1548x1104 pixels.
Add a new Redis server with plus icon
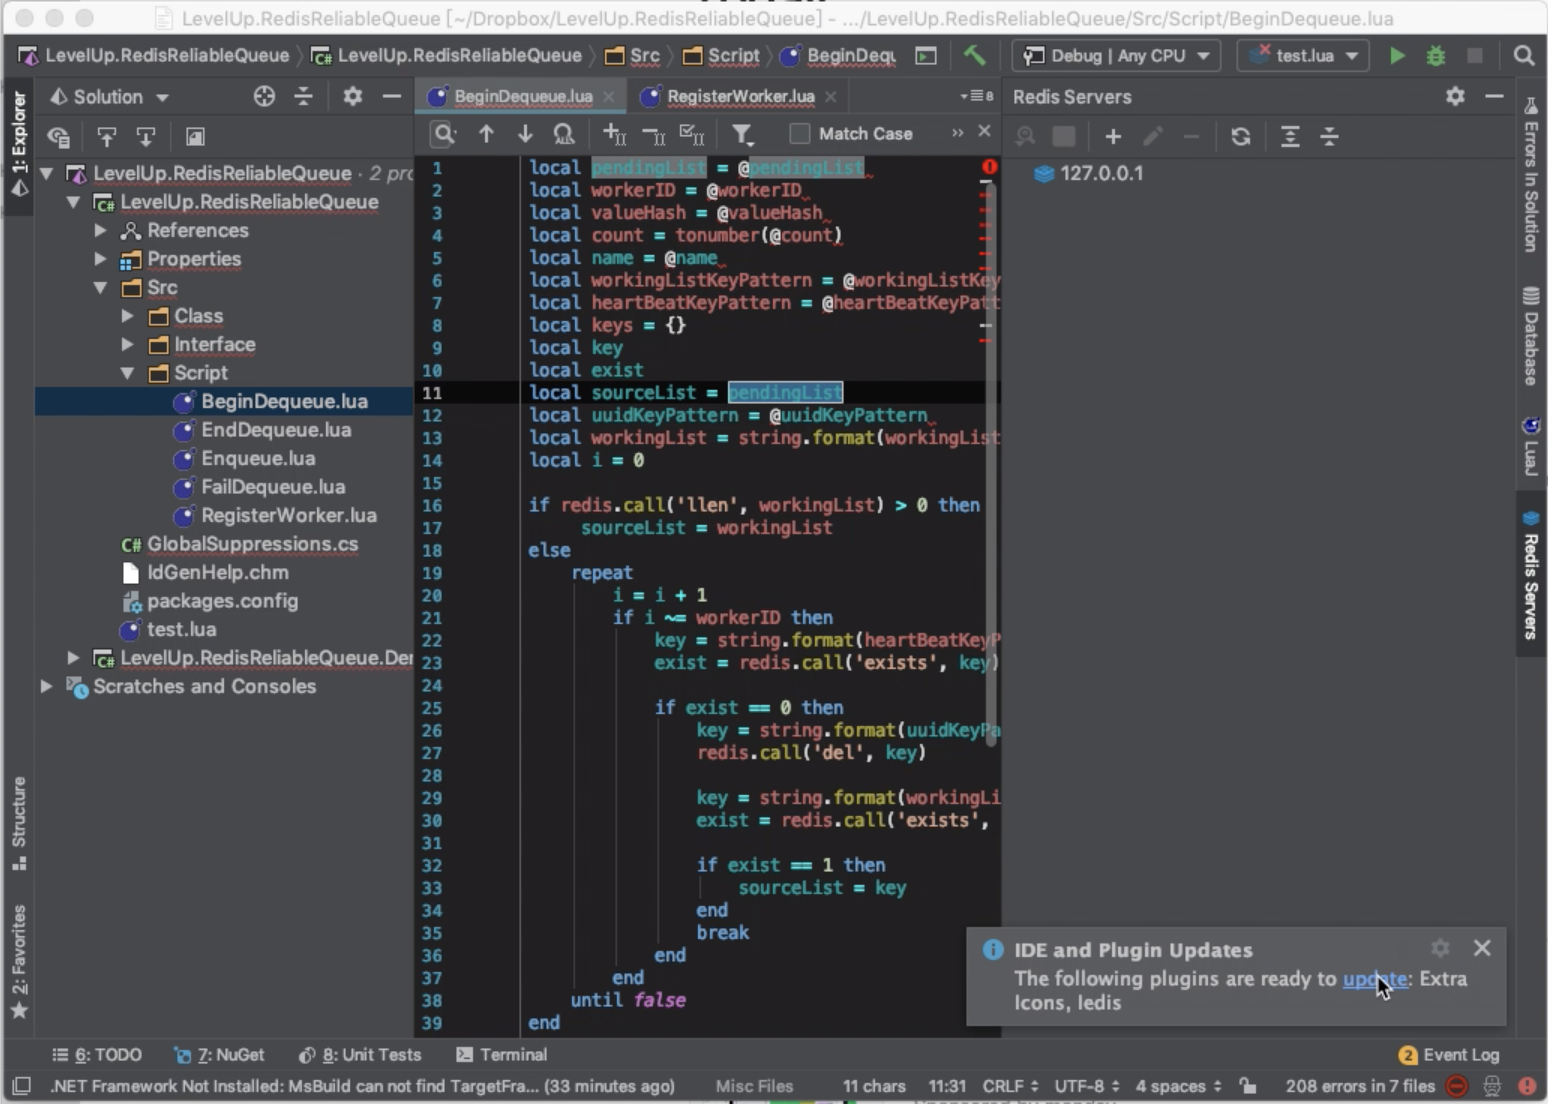(1113, 136)
